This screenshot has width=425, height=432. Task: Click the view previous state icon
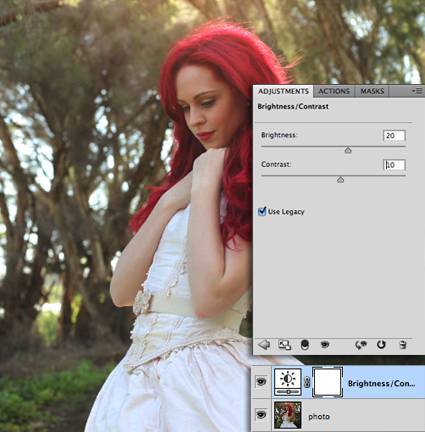click(361, 345)
